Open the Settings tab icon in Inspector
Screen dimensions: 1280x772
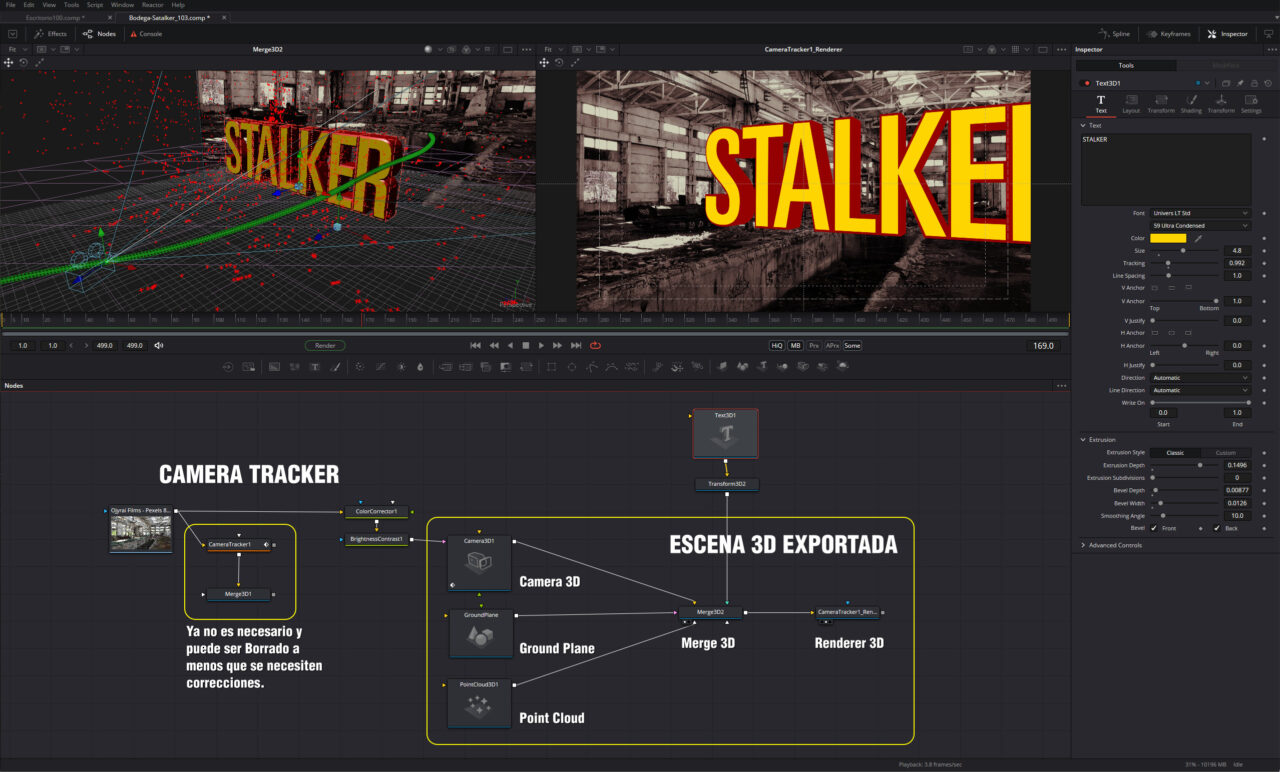point(1251,103)
